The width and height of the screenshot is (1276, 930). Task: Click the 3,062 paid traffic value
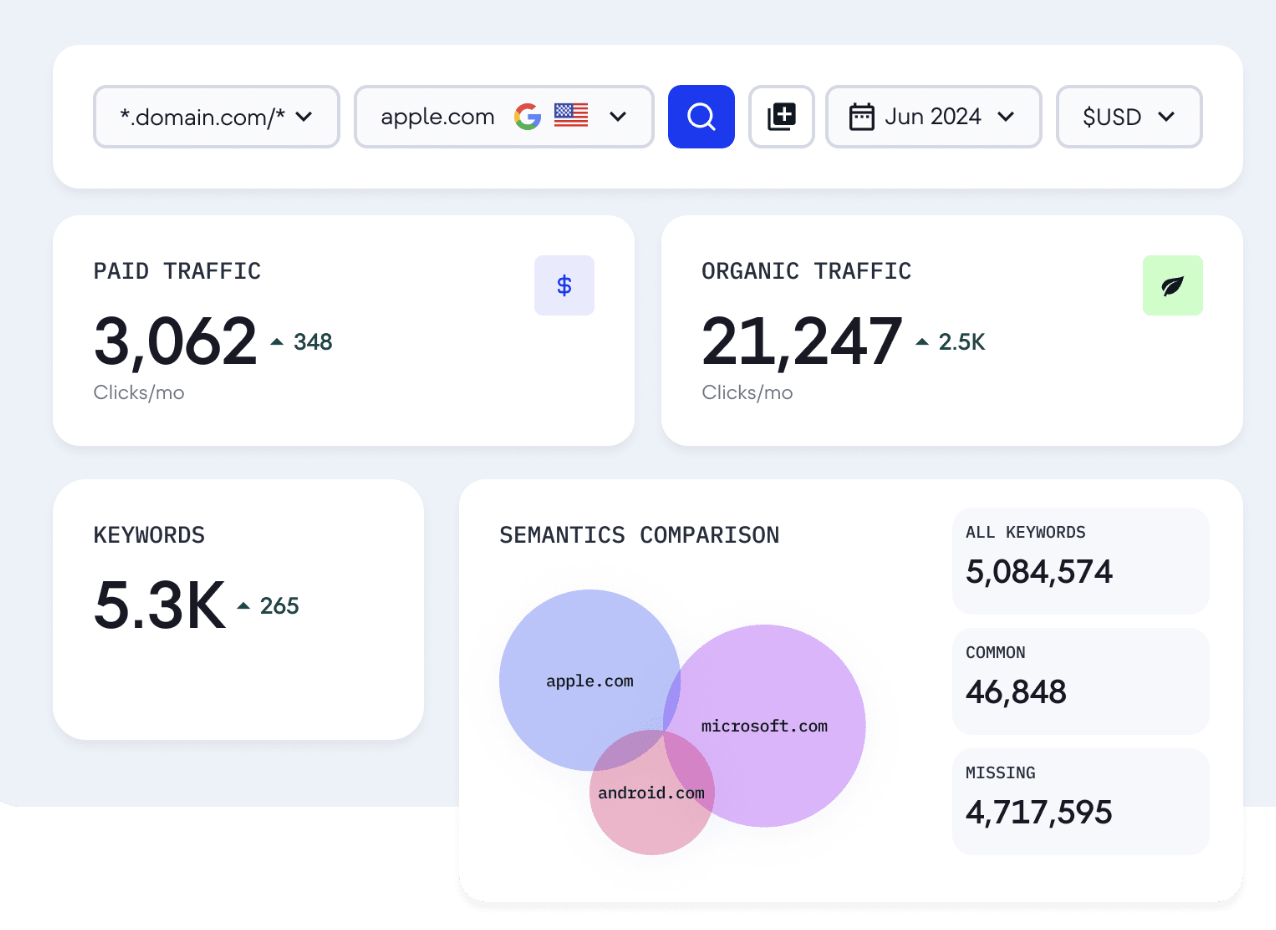pyautogui.click(x=175, y=341)
